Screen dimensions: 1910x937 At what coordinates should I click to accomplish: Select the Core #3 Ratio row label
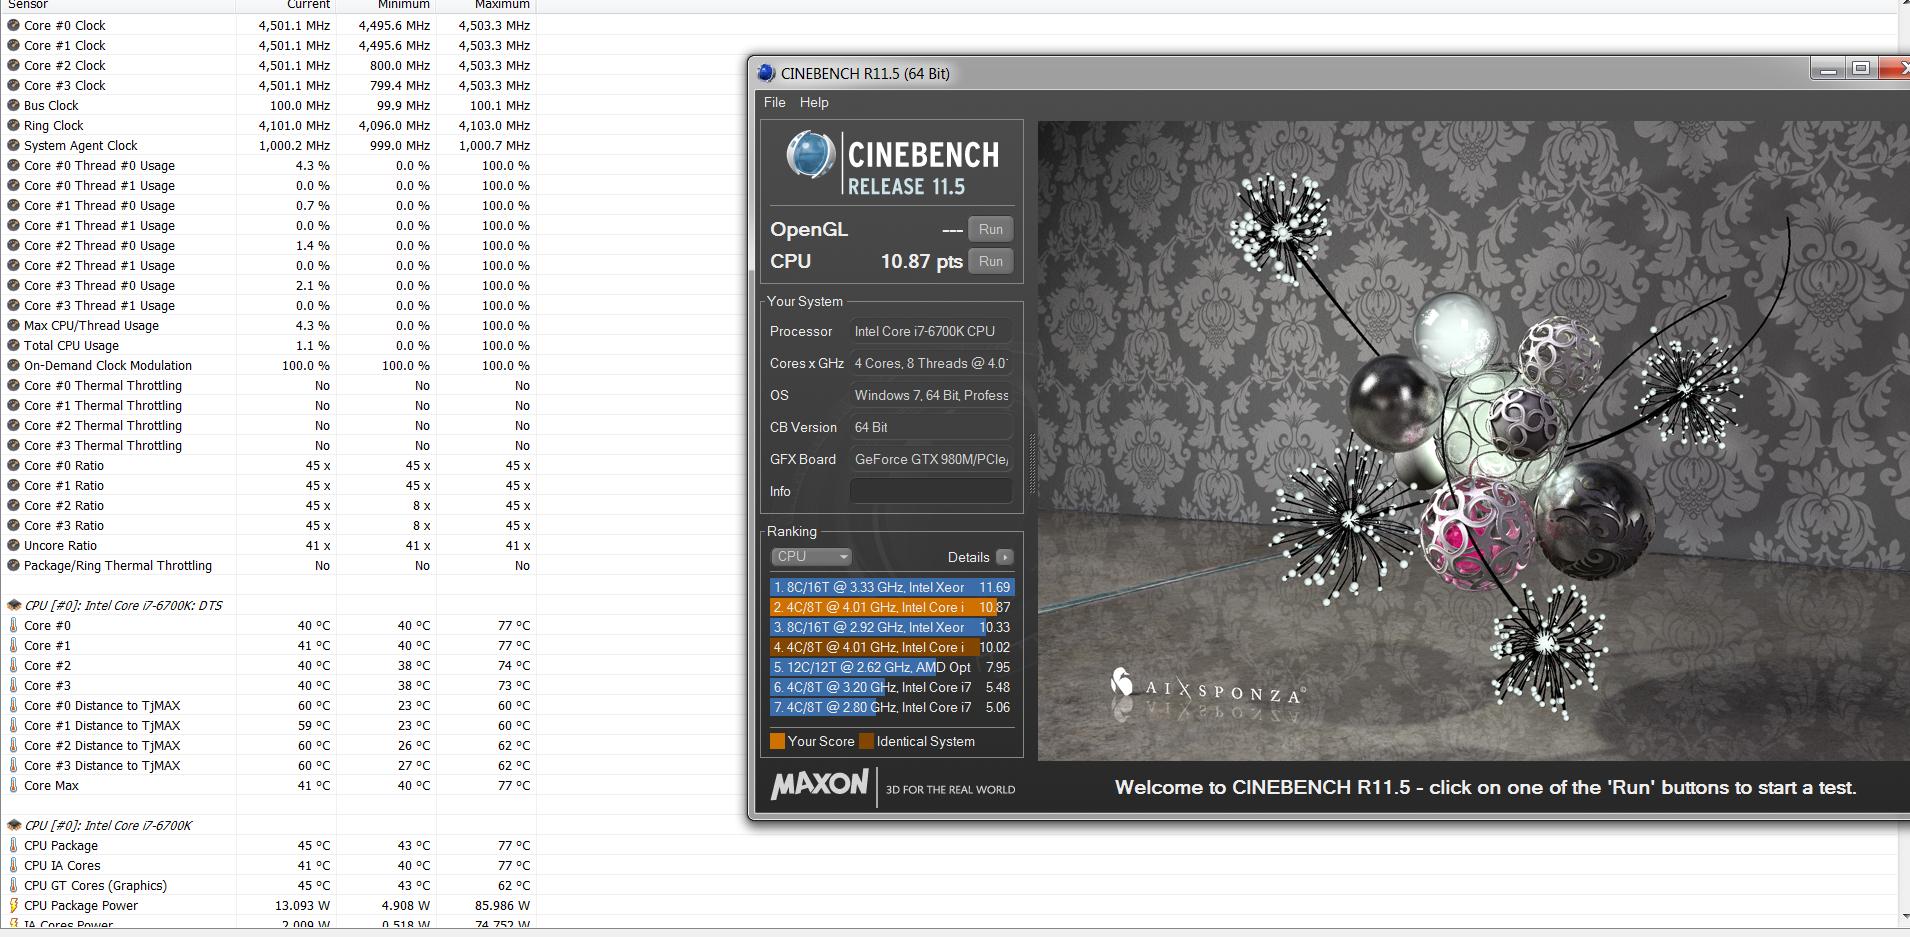click(64, 525)
